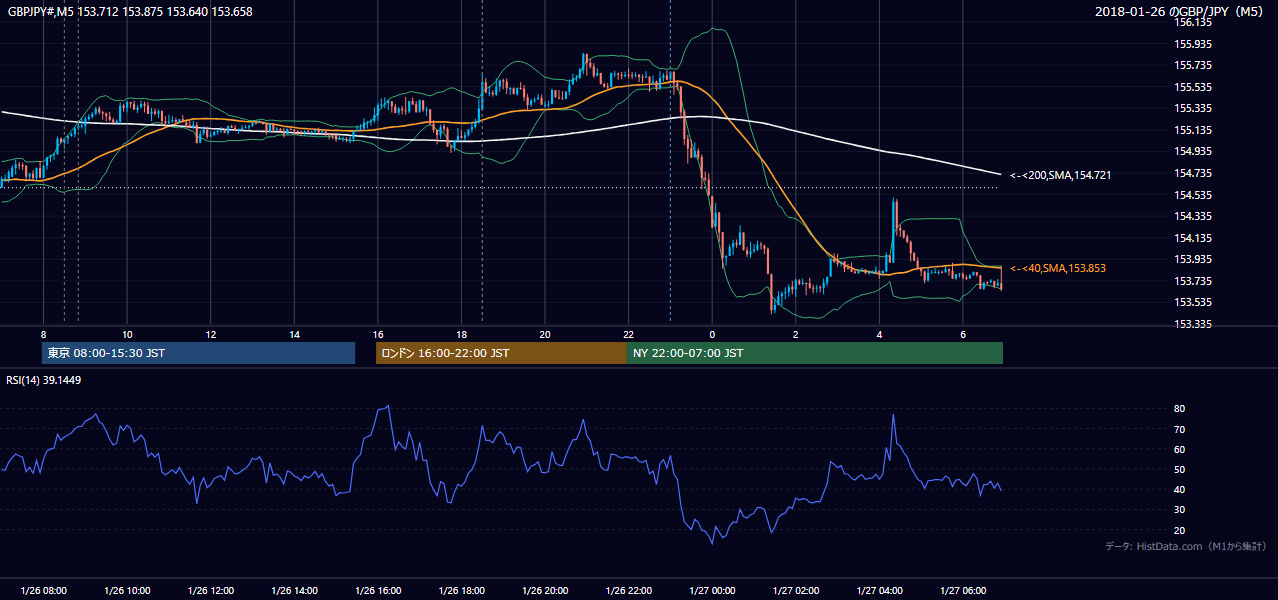The image size is (1278, 600).
Task: Click the RSI(14) 39.1449 indicator label
Action: (x=45, y=380)
